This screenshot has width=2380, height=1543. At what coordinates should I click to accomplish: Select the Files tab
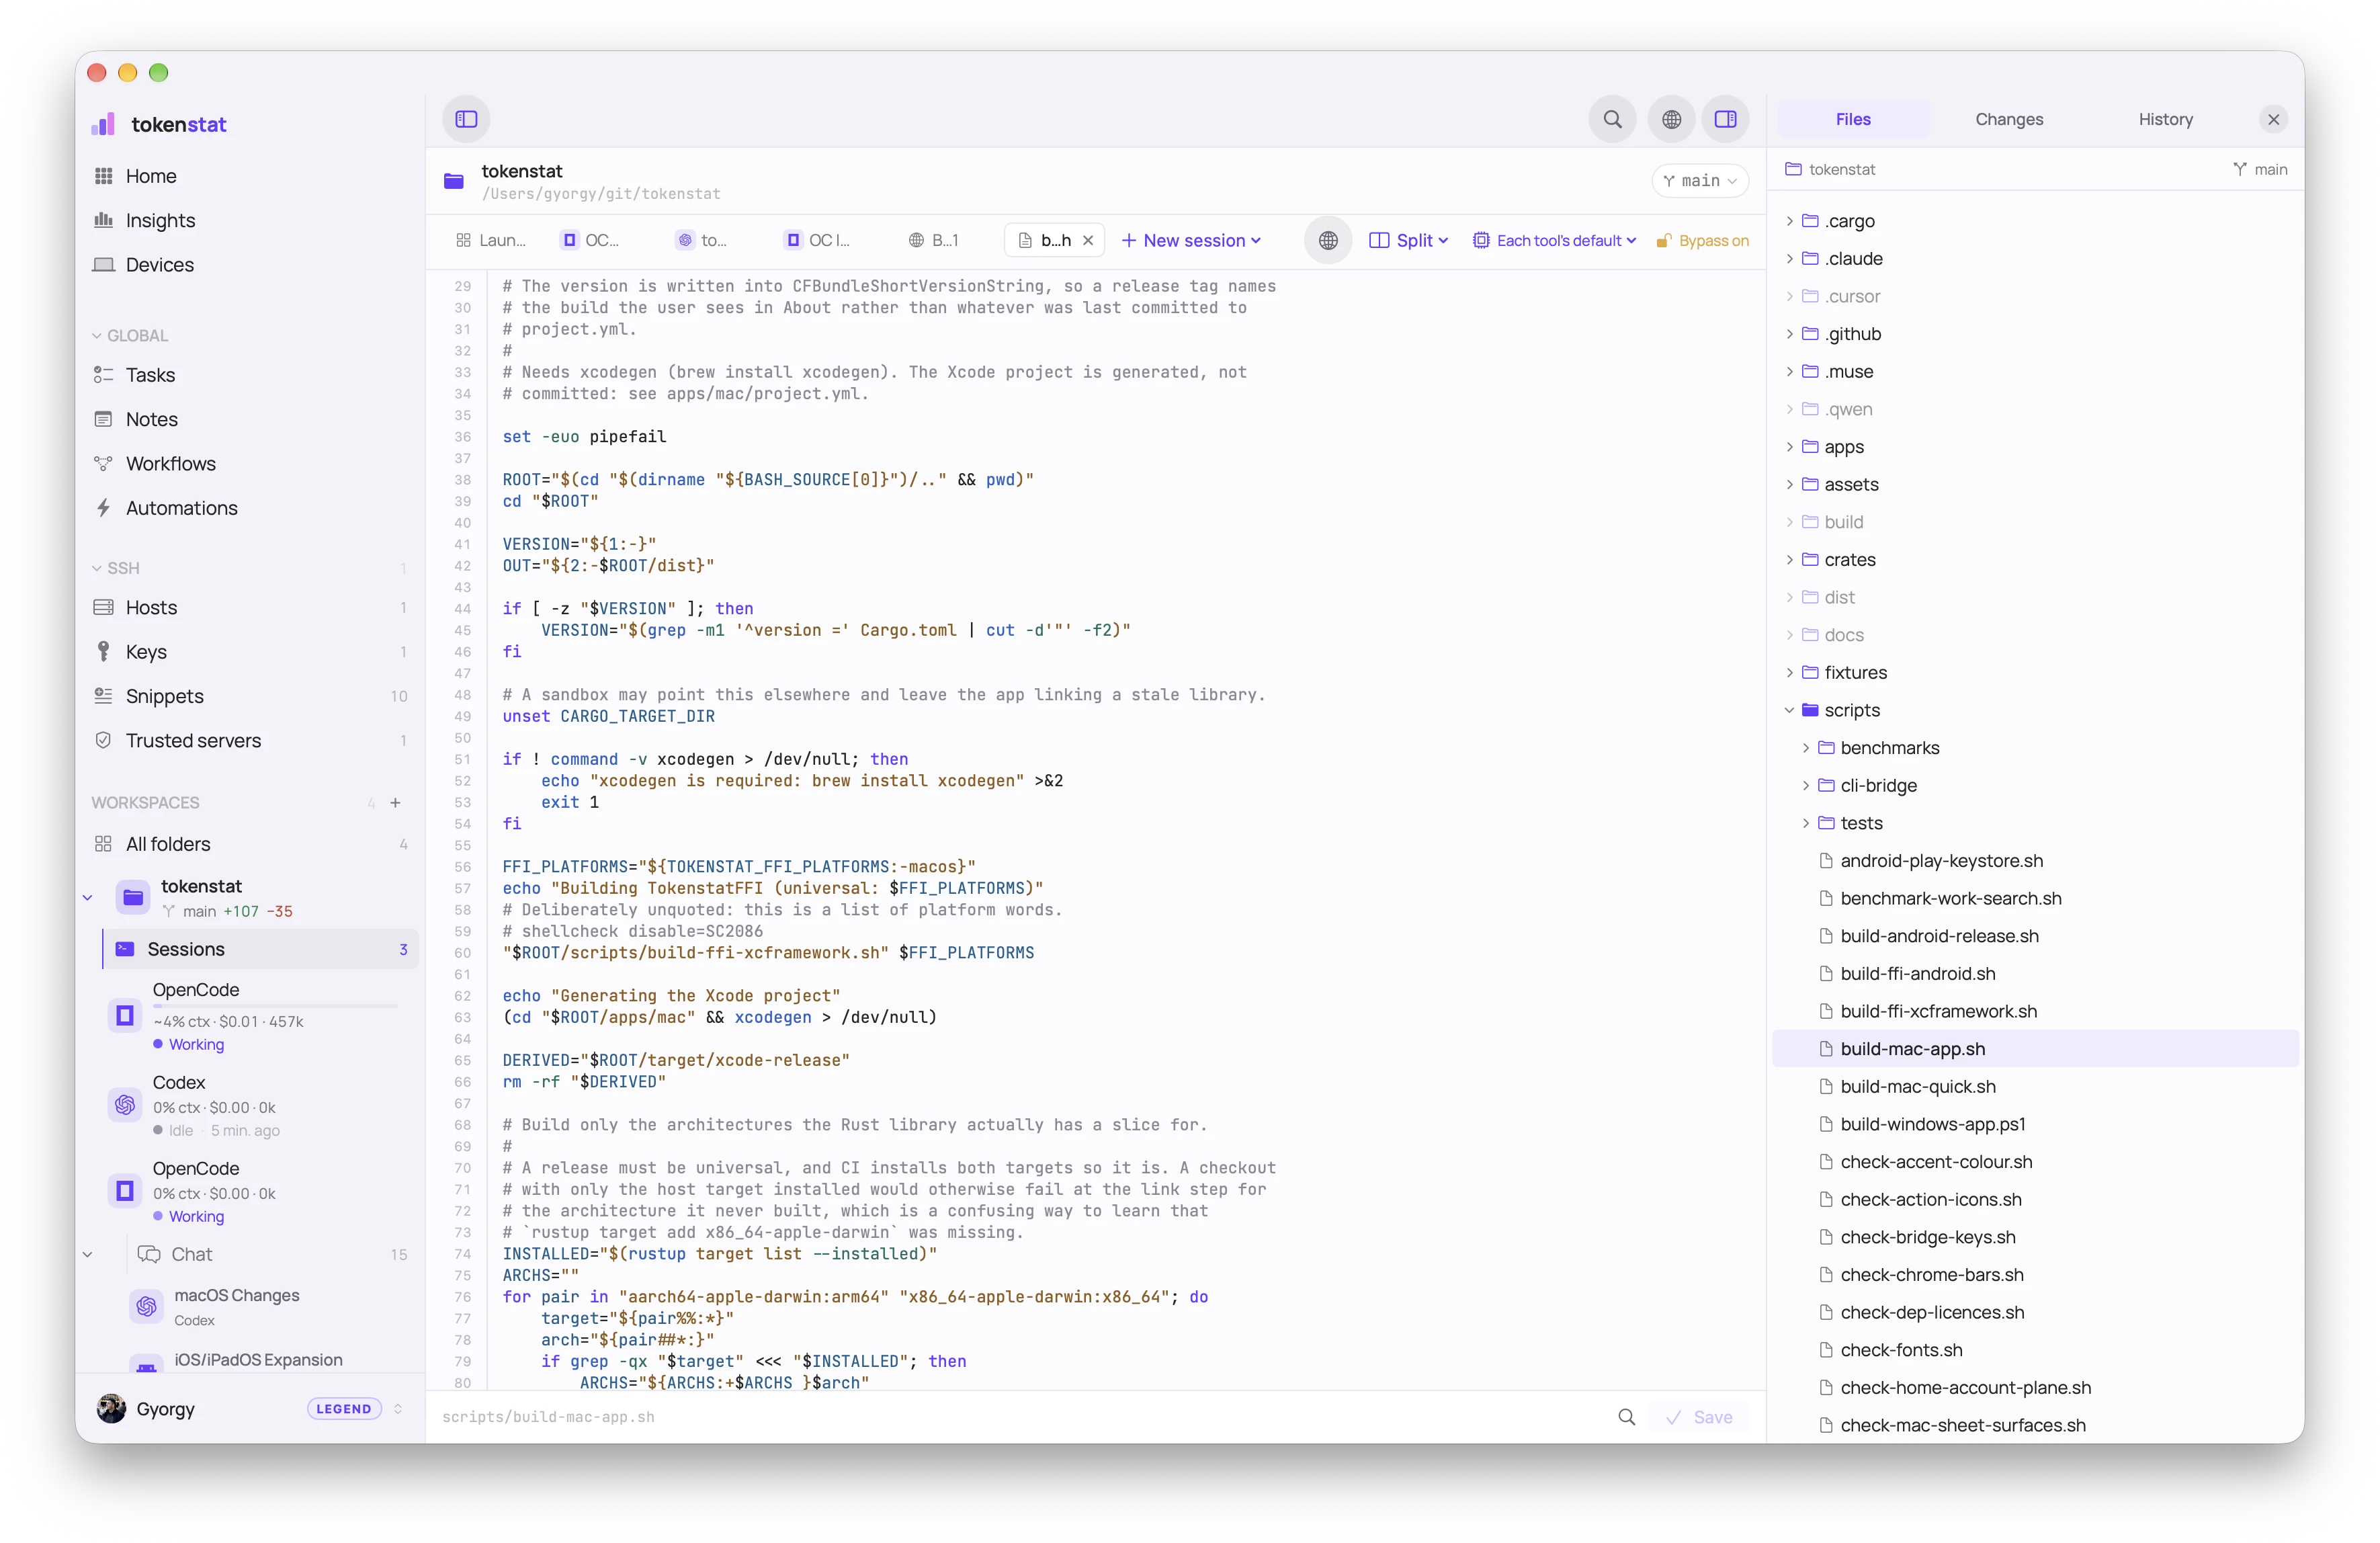point(1852,119)
